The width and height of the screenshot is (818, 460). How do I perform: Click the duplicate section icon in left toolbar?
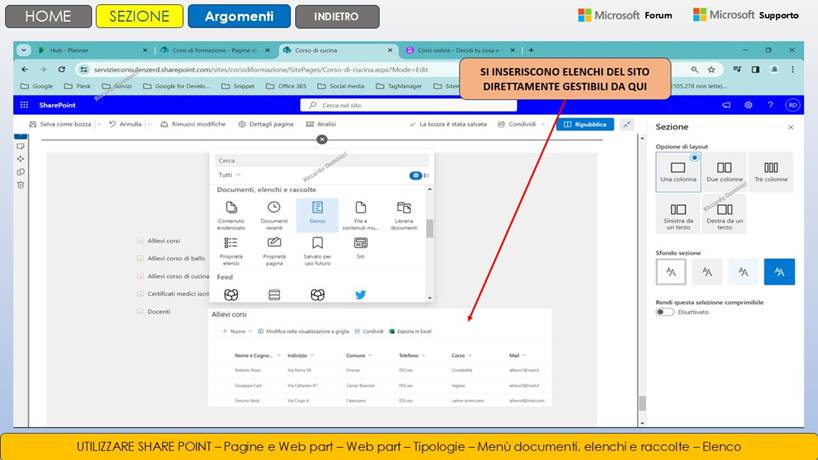point(20,172)
